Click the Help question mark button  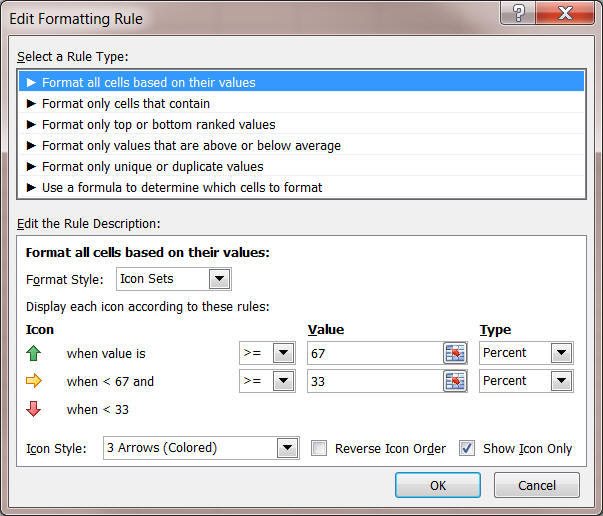(x=518, y=14)
